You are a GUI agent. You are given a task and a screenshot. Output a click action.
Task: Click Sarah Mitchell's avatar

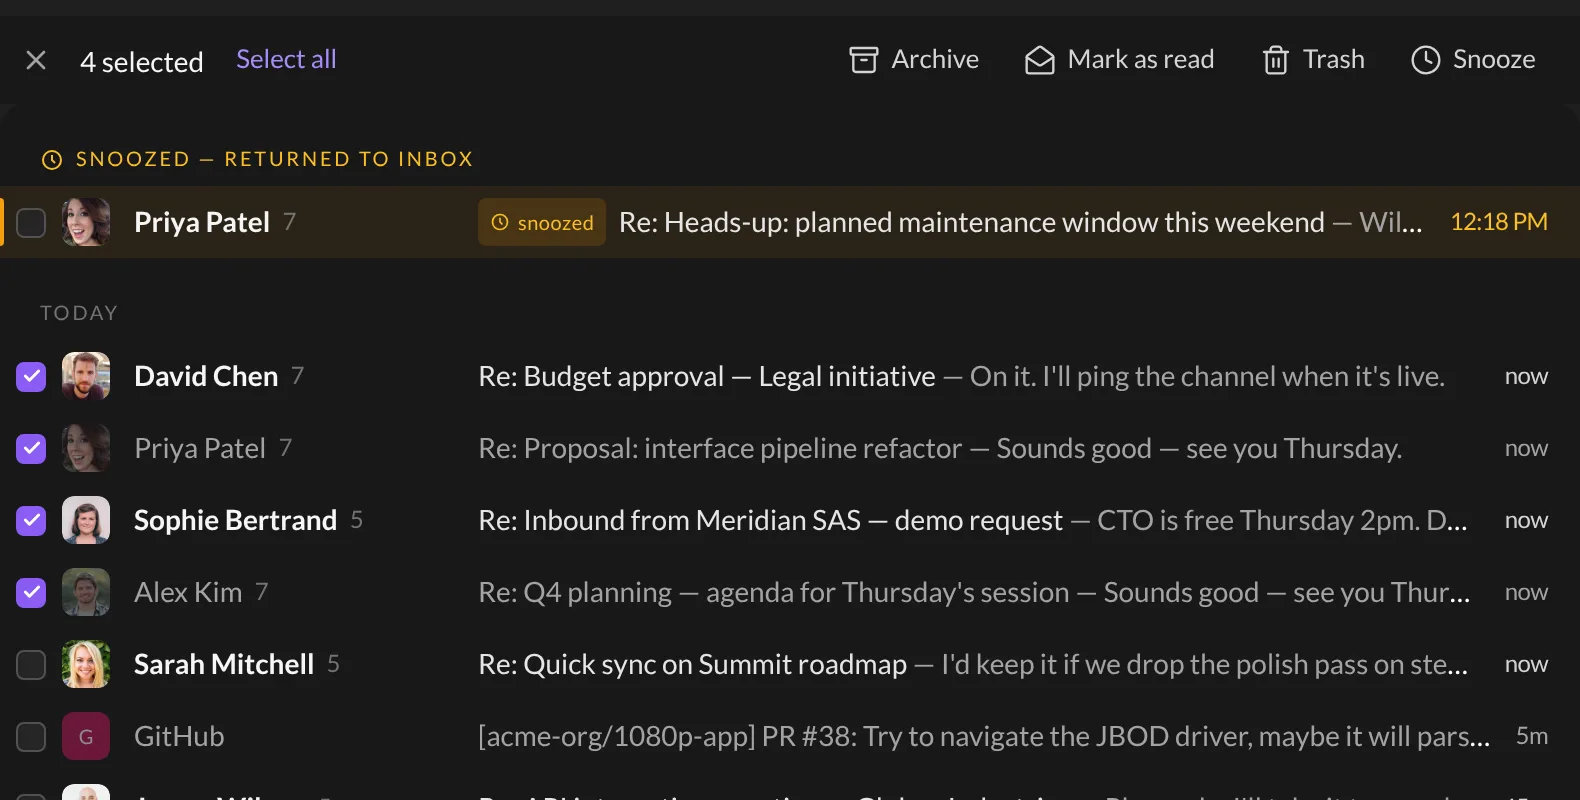click(x=86, y=664)
